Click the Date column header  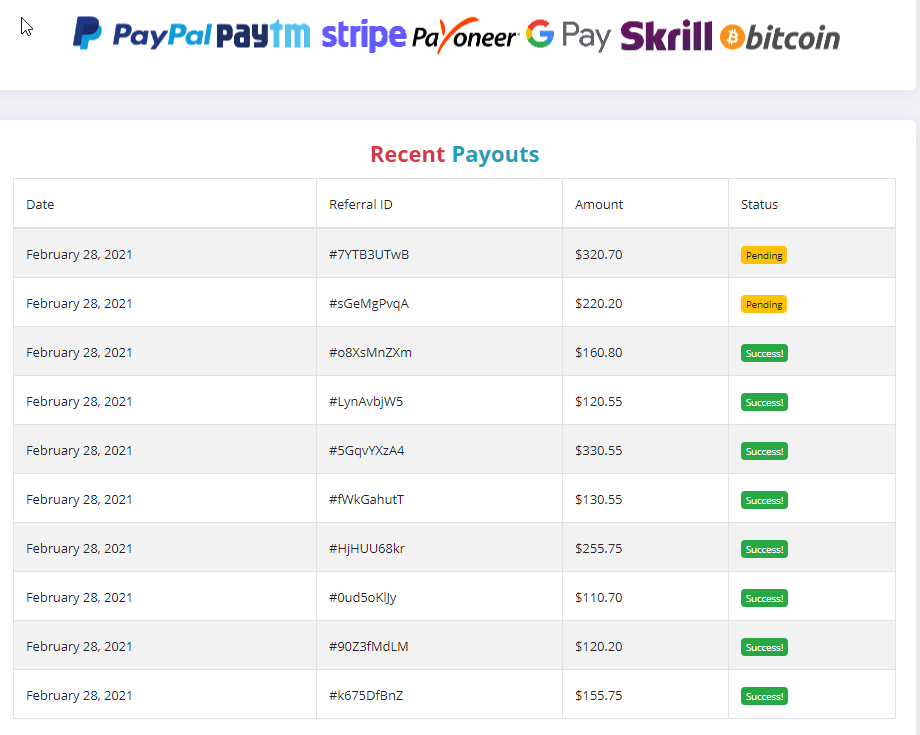[40, 204]
